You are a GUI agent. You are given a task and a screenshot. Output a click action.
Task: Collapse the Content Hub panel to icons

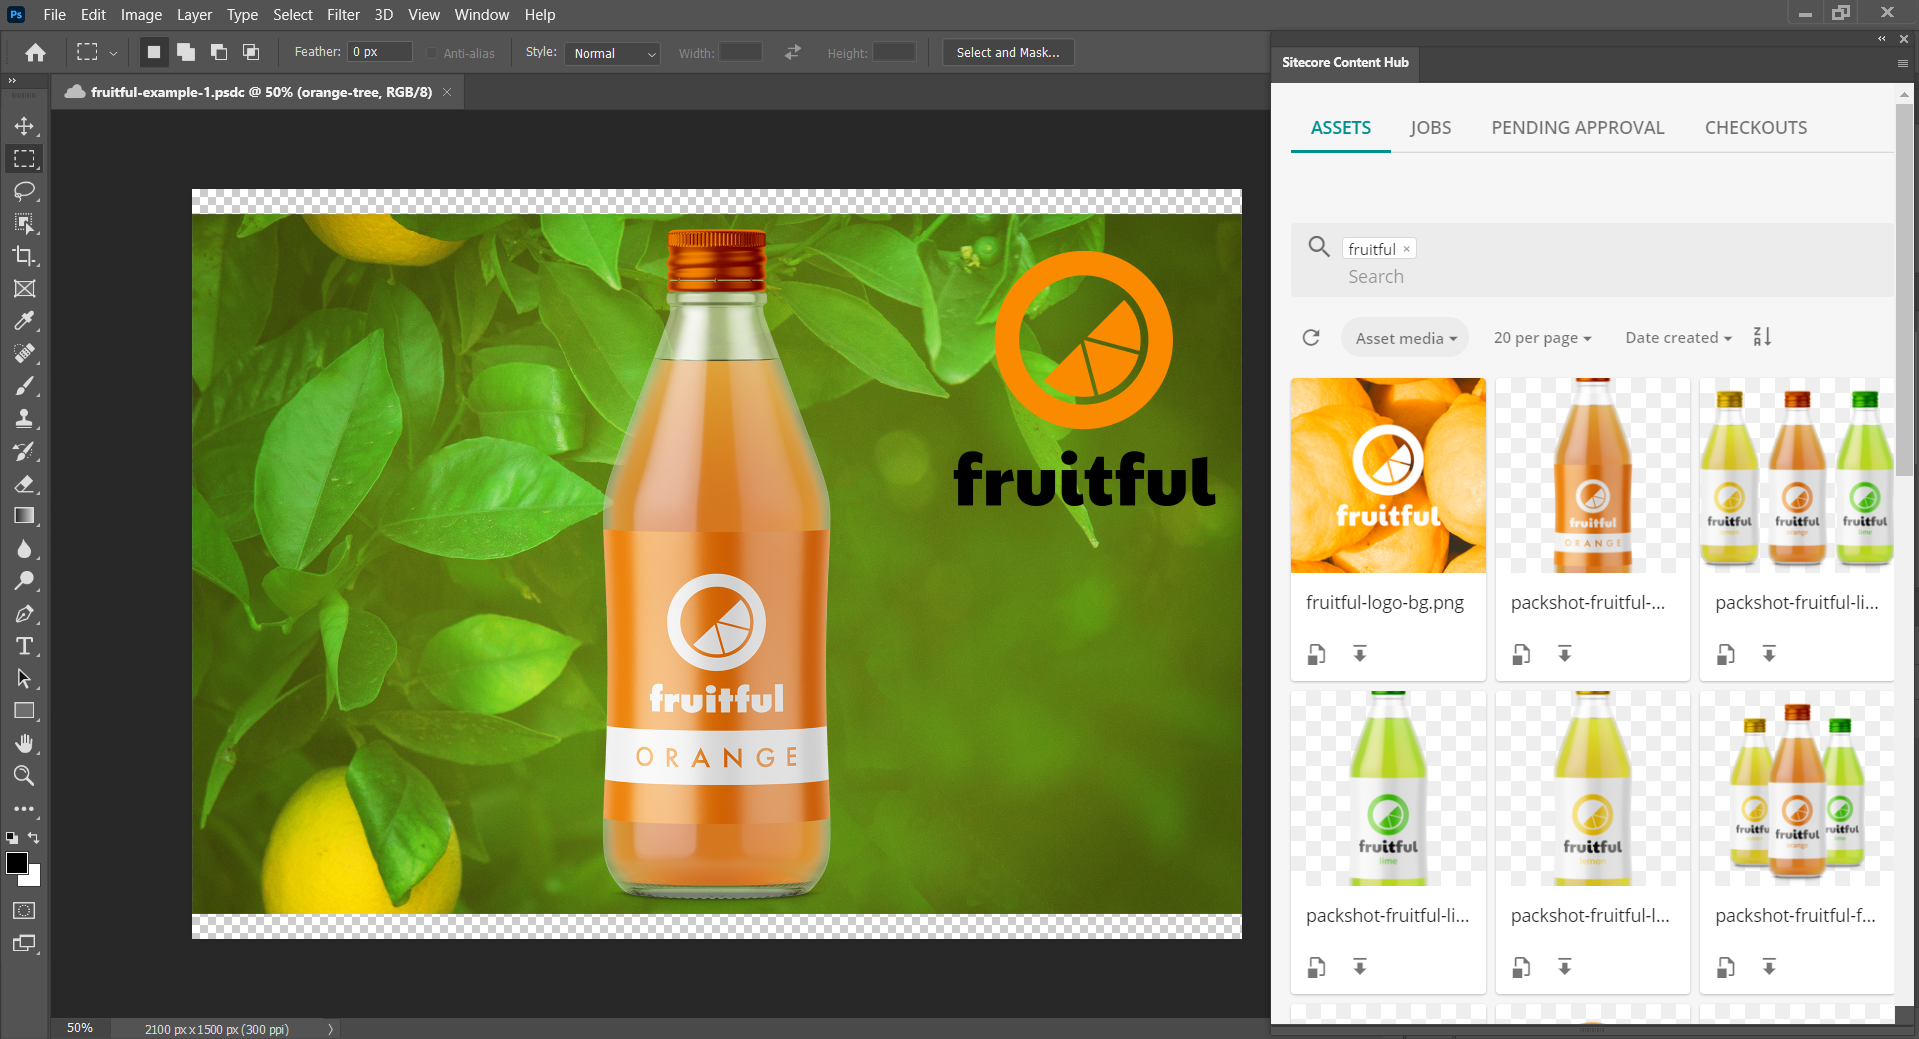pos(1881,39)
